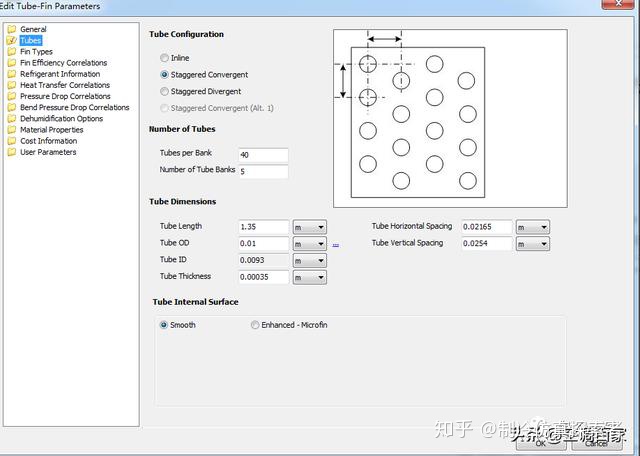The image size is (640, 456).
Task: Go to Fin Efficiency Correlations
Action: pyautogui.click(x=63, y=62)
